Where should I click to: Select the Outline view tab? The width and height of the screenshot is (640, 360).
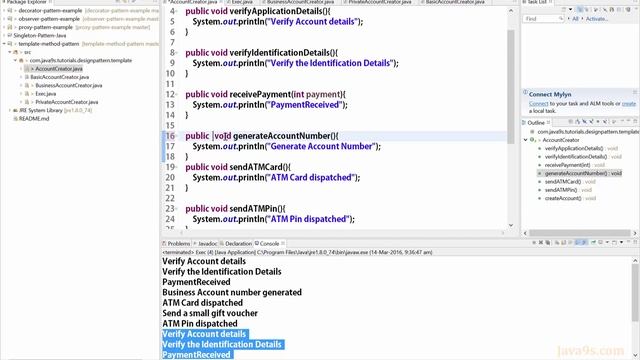tap(536, 122)
